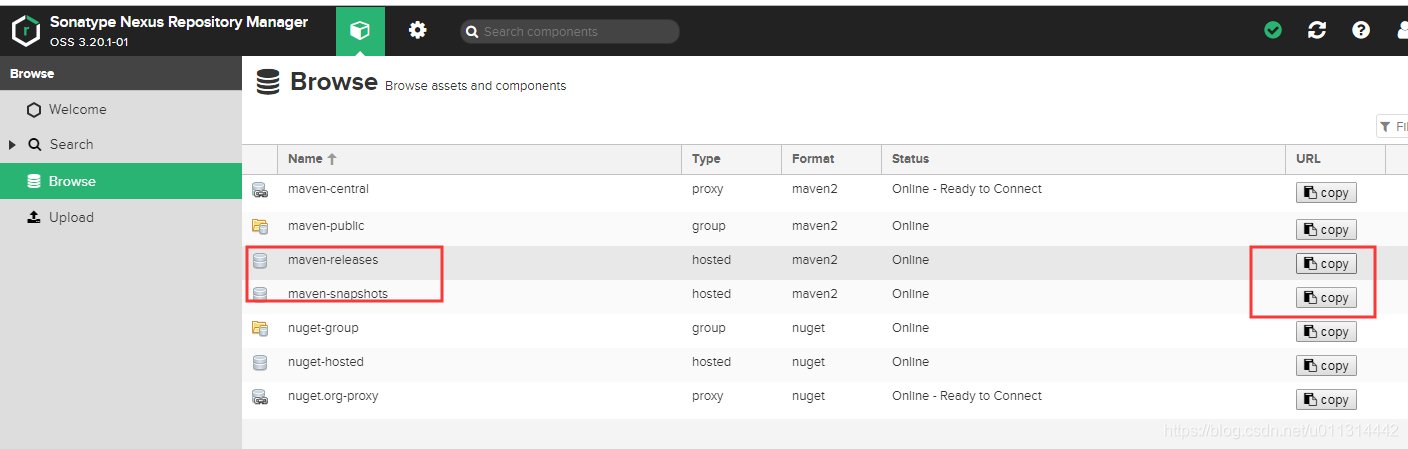Click the nuget-group folder icon
The height and width of the screenshot is (449, 1408).
point(260,328)
